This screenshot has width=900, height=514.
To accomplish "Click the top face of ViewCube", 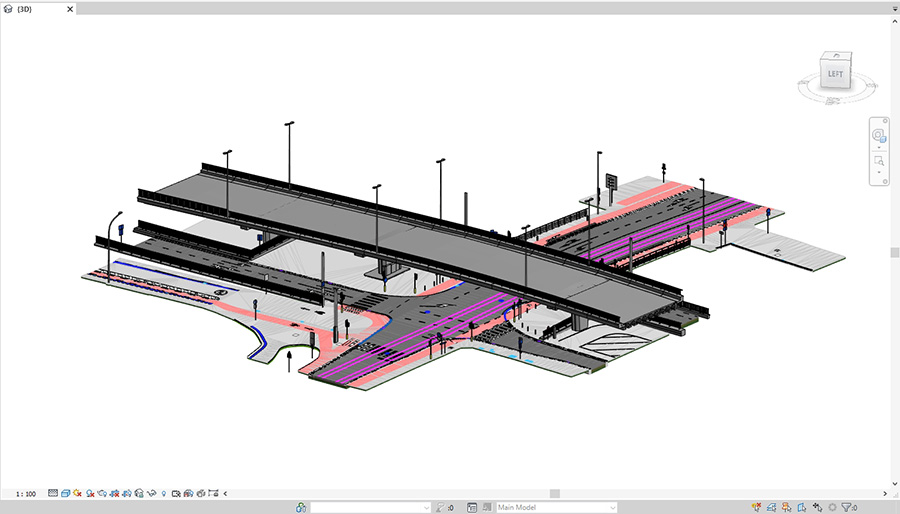I will (x=837, y=56).
